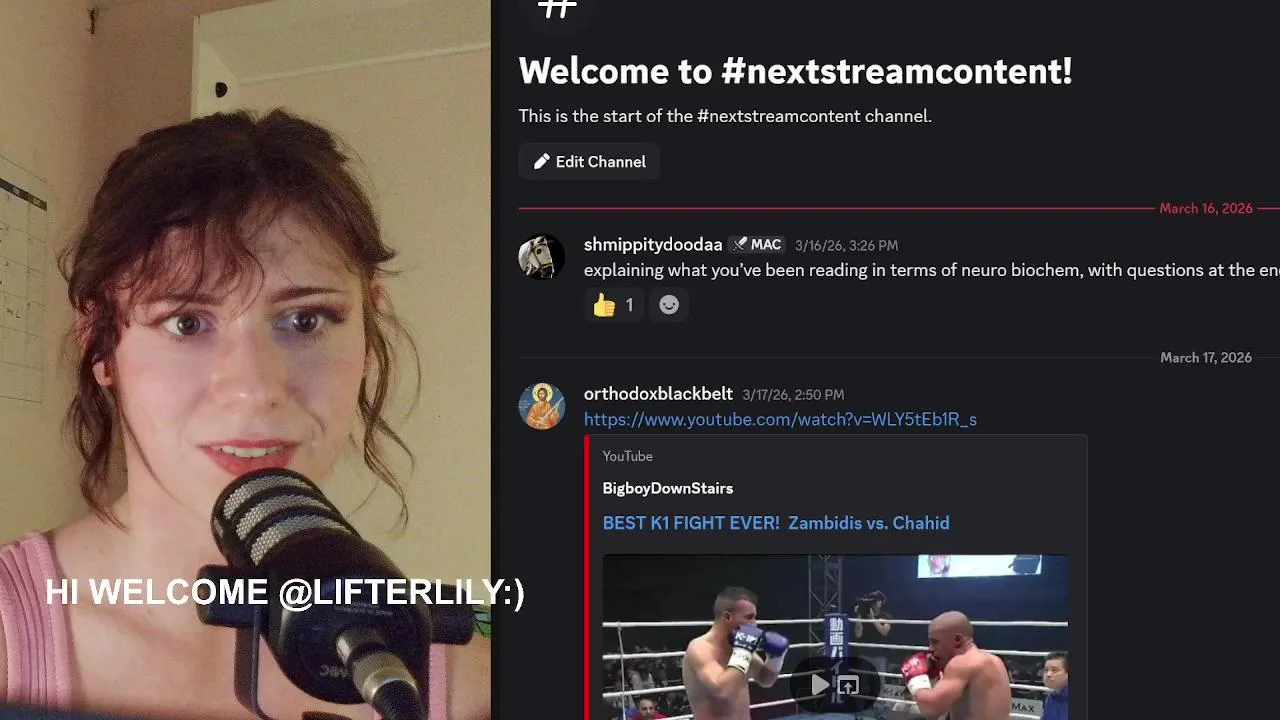The width and height of the screenshot is (1280, 720).
Task: Open BEST K1 FIGHT EVER video title
Action: (776, 523)
